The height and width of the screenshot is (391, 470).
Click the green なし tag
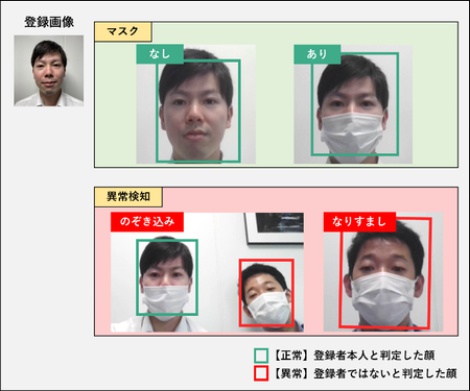pyautogui.click(x=160, y=54)
